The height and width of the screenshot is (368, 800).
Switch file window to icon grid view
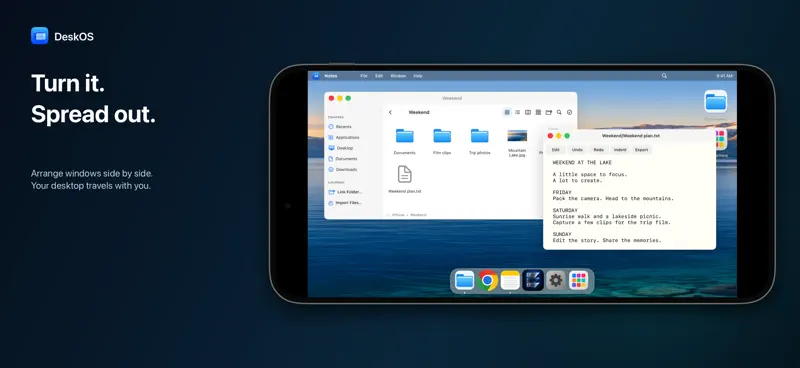(507, 112)
